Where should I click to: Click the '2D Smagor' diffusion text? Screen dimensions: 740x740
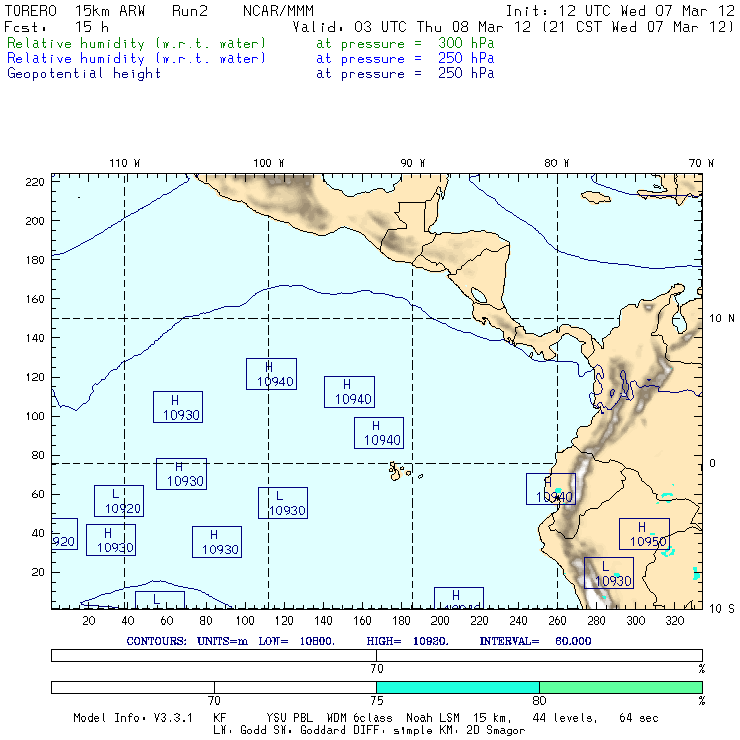point(495,731)
